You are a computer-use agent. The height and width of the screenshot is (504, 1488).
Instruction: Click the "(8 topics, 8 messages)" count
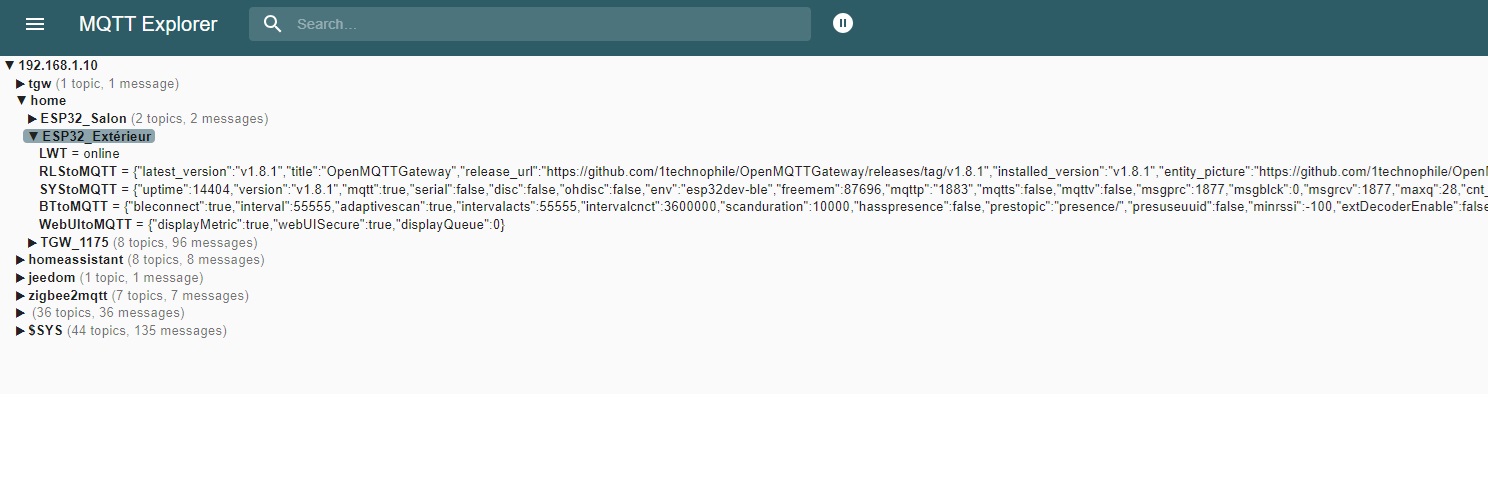tap(196, 260)
